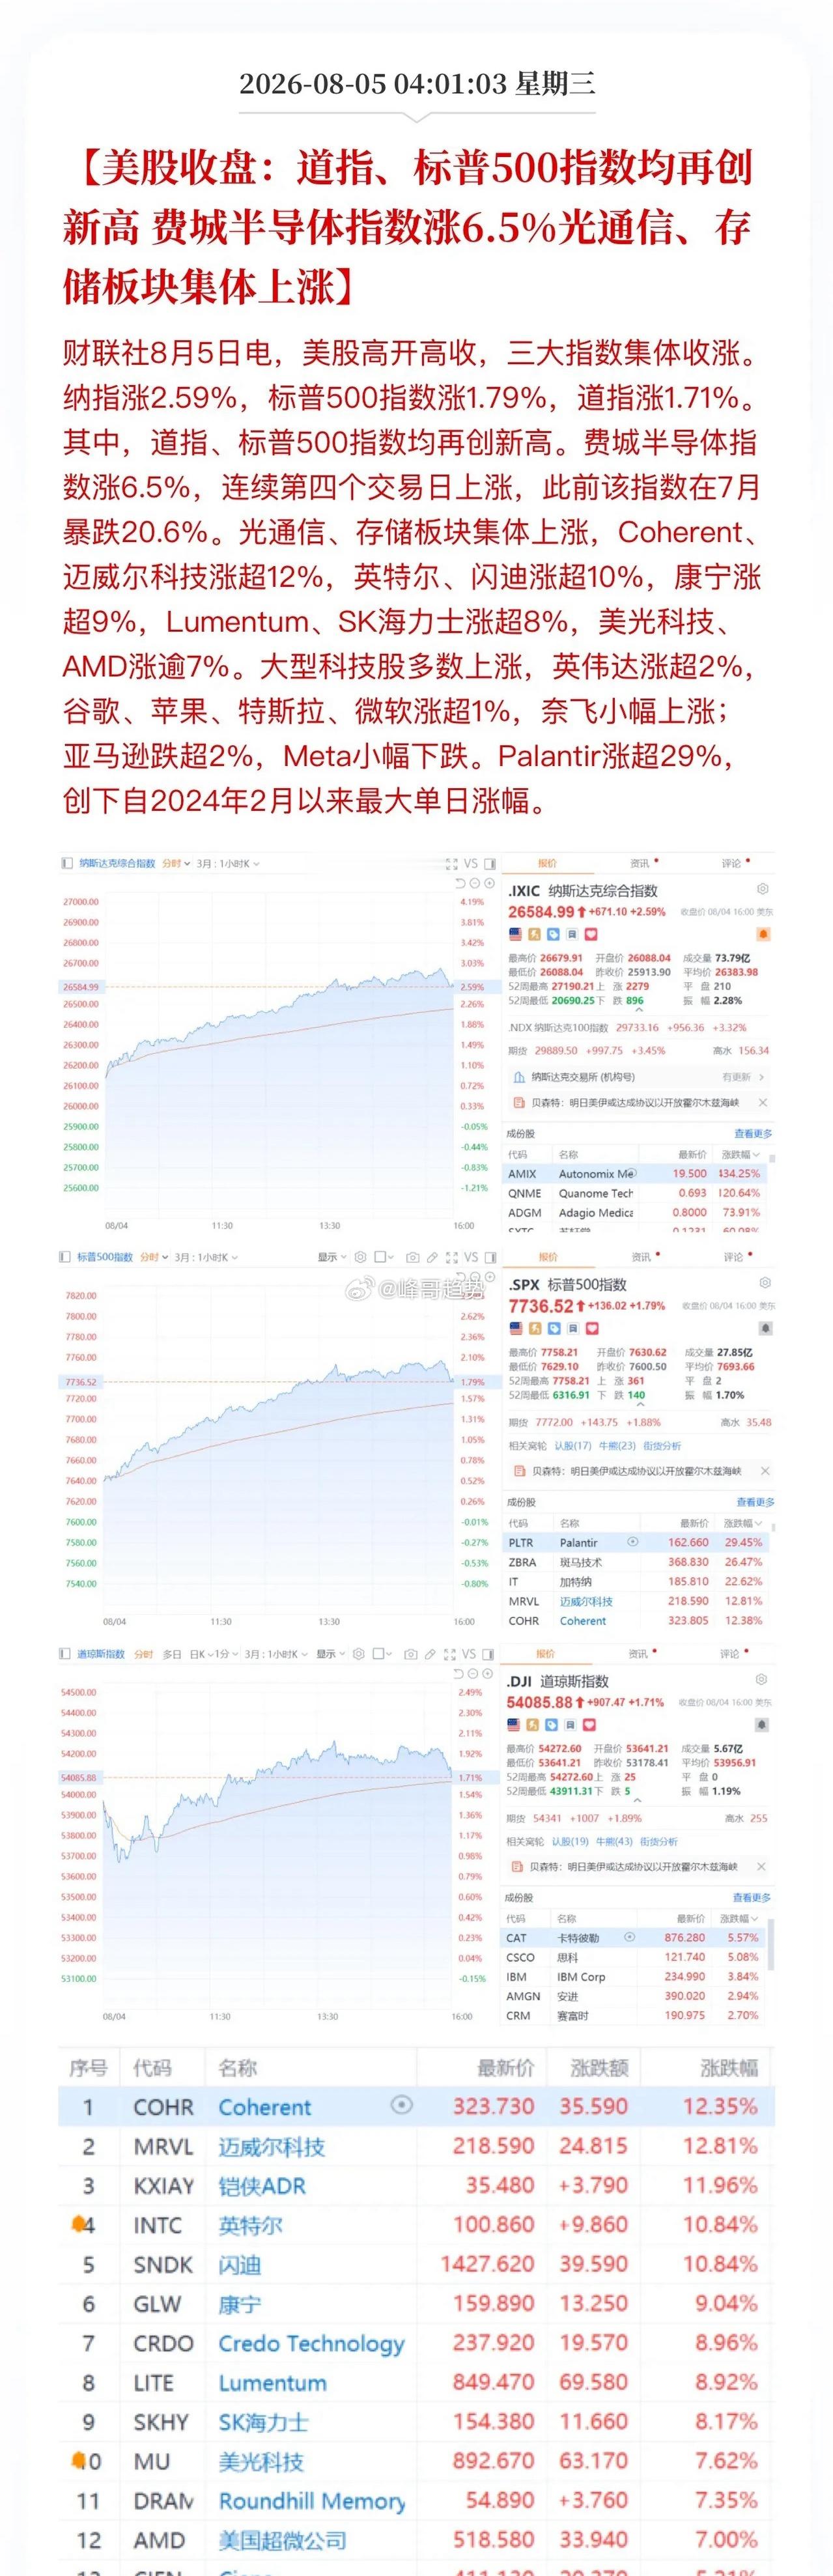The image size is (833, 2576).
Task: Zoom in on the Dow Jones chart
Action: (x=488, y=1673)
